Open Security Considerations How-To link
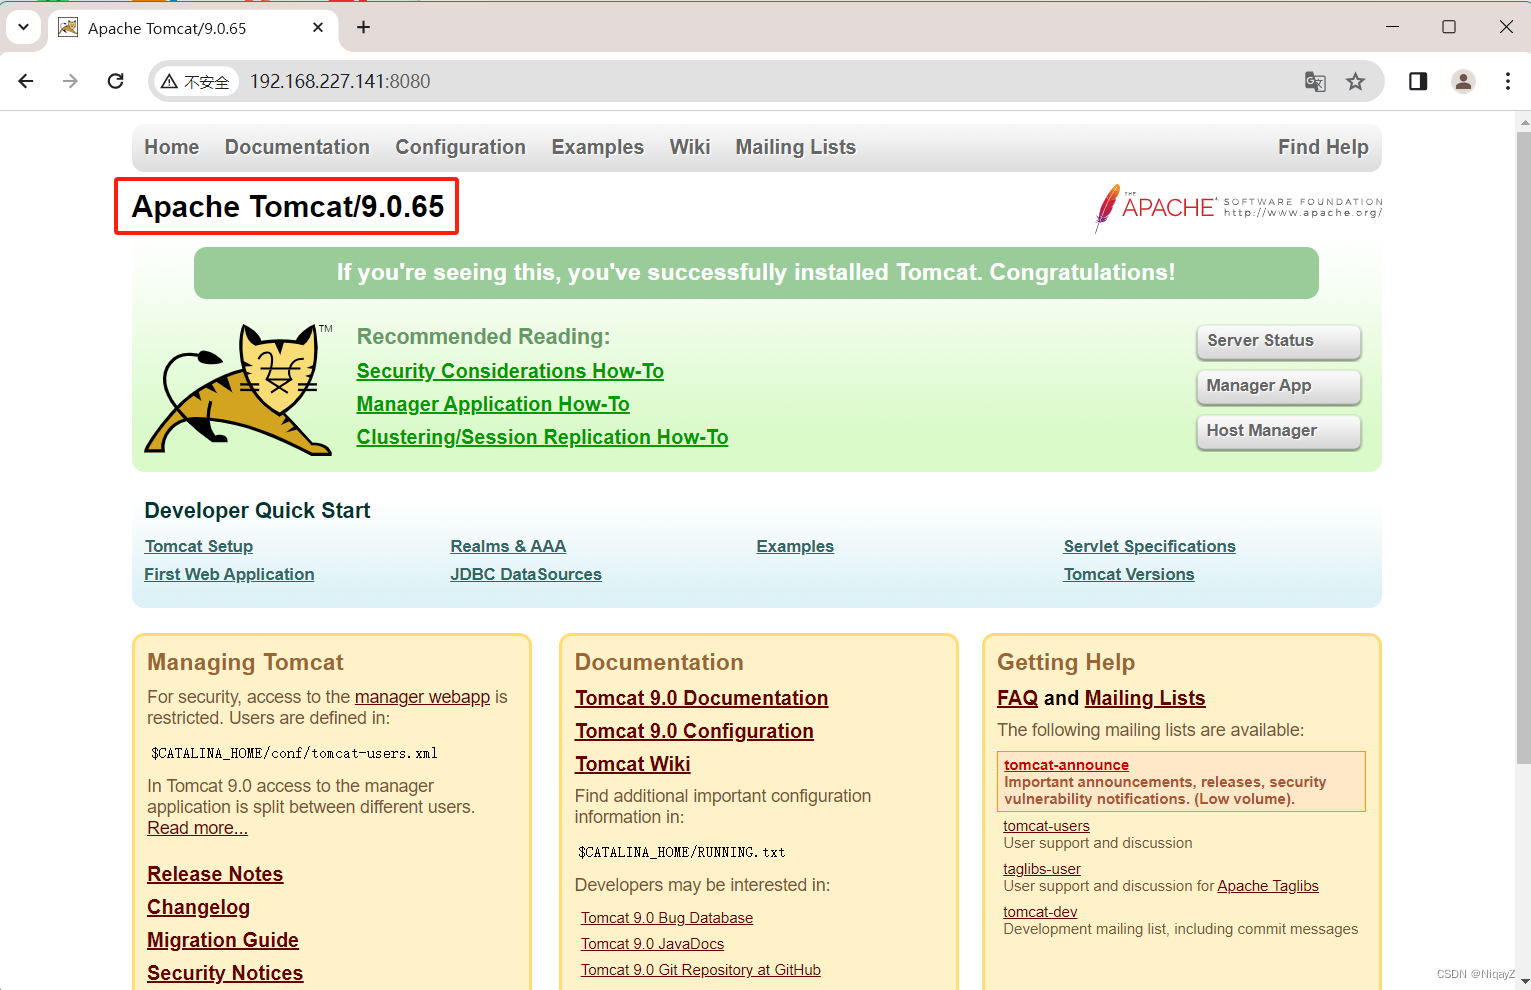This screenshot has height=990, width=1531. pos(510,371)
